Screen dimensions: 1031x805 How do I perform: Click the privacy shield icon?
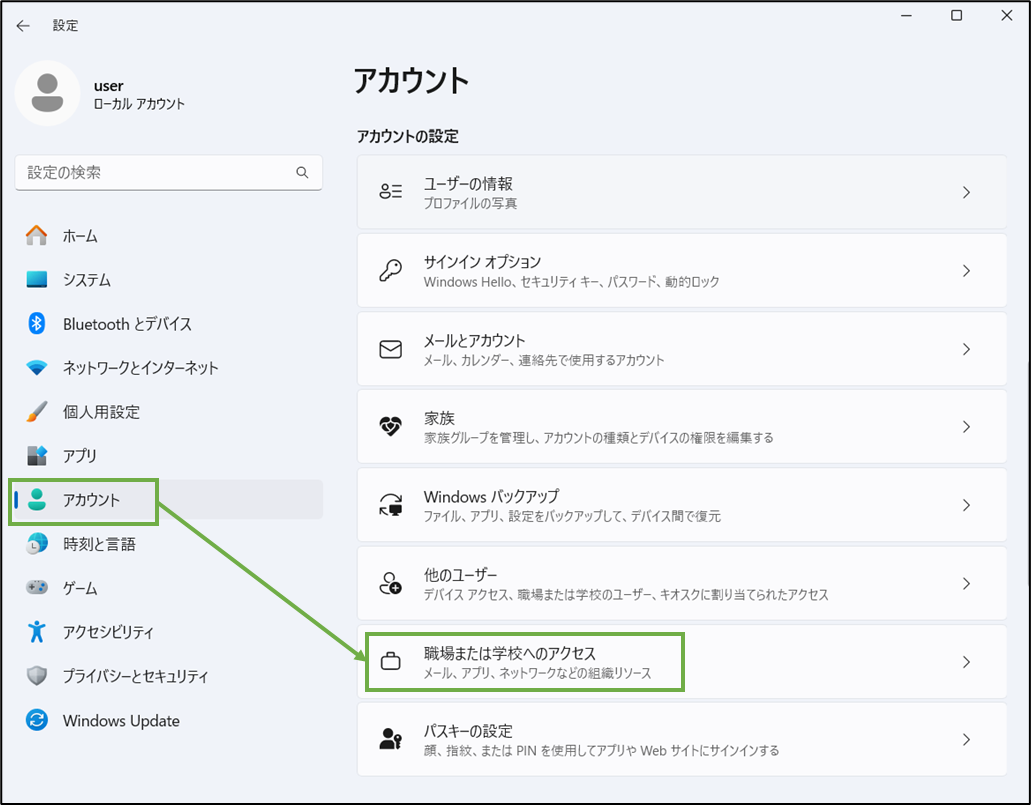37,675
